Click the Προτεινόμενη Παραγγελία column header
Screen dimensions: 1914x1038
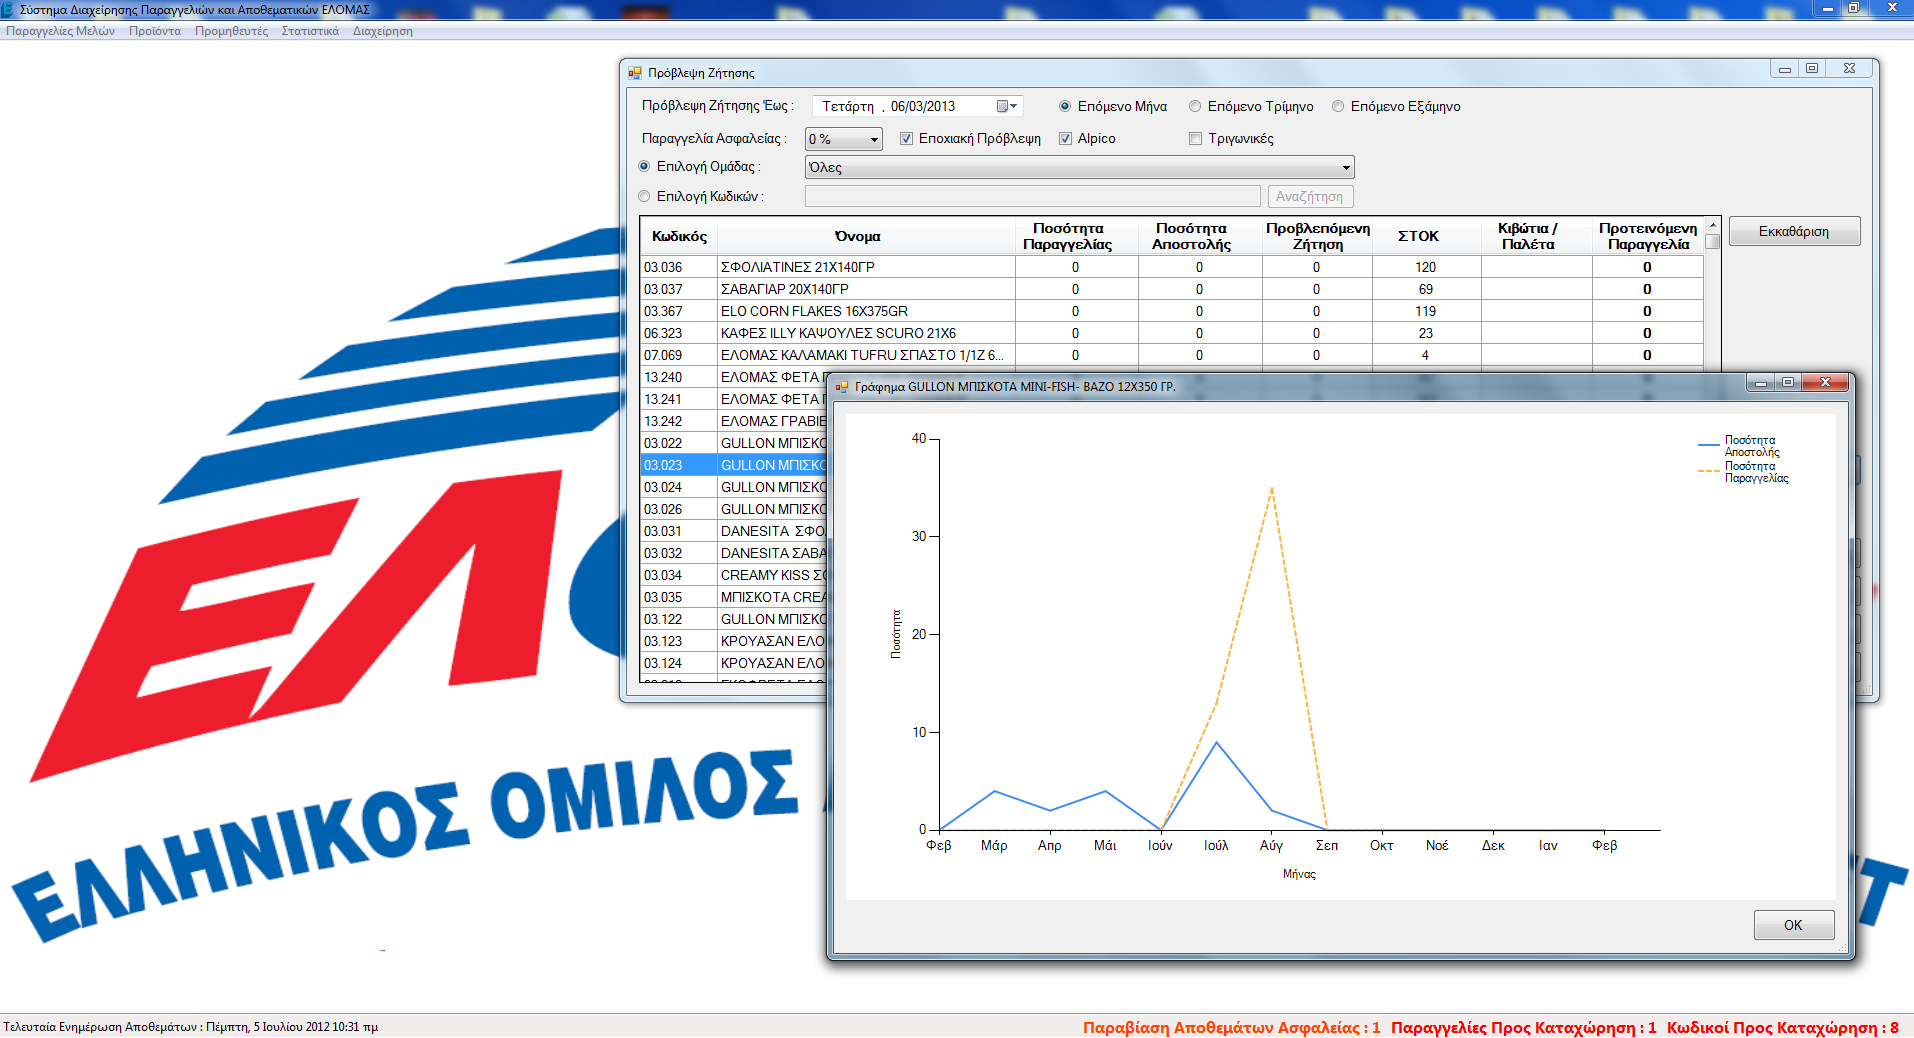pos(1647,236)
